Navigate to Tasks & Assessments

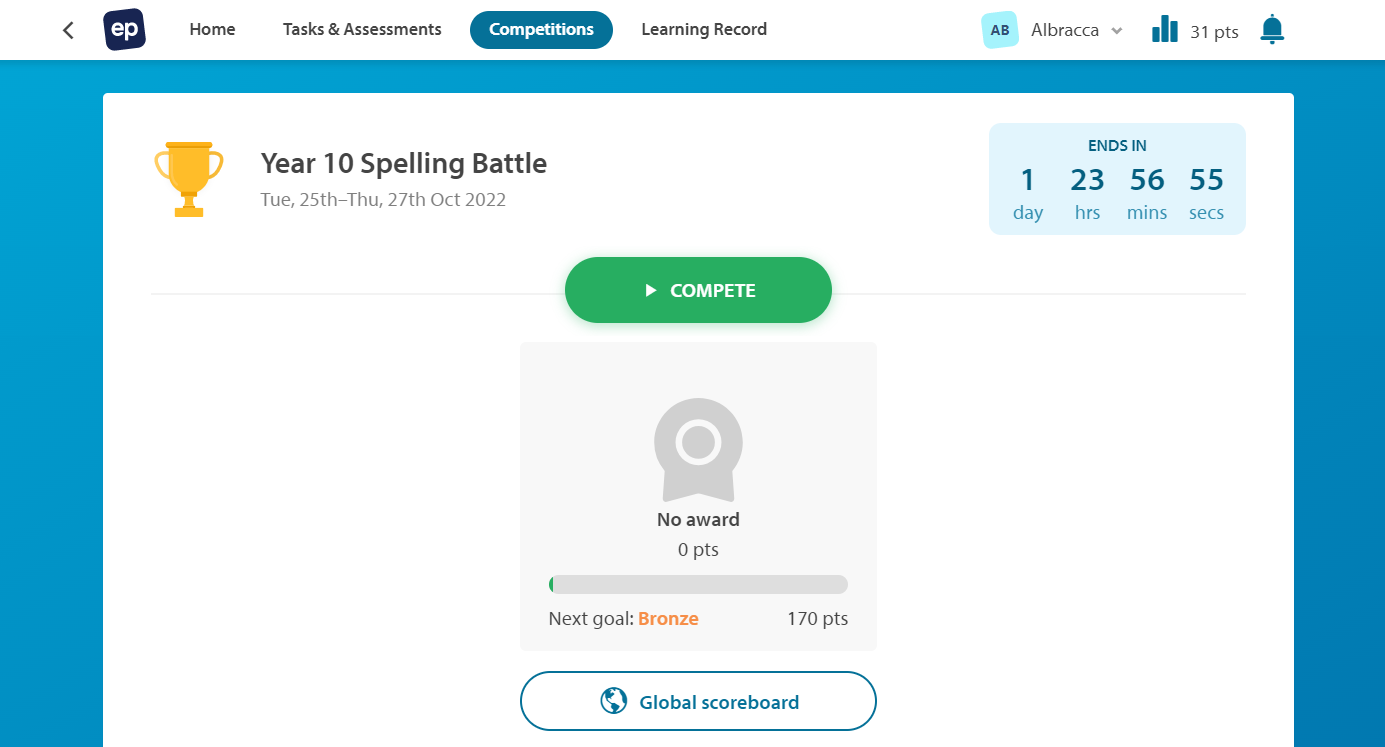[361, 29]
